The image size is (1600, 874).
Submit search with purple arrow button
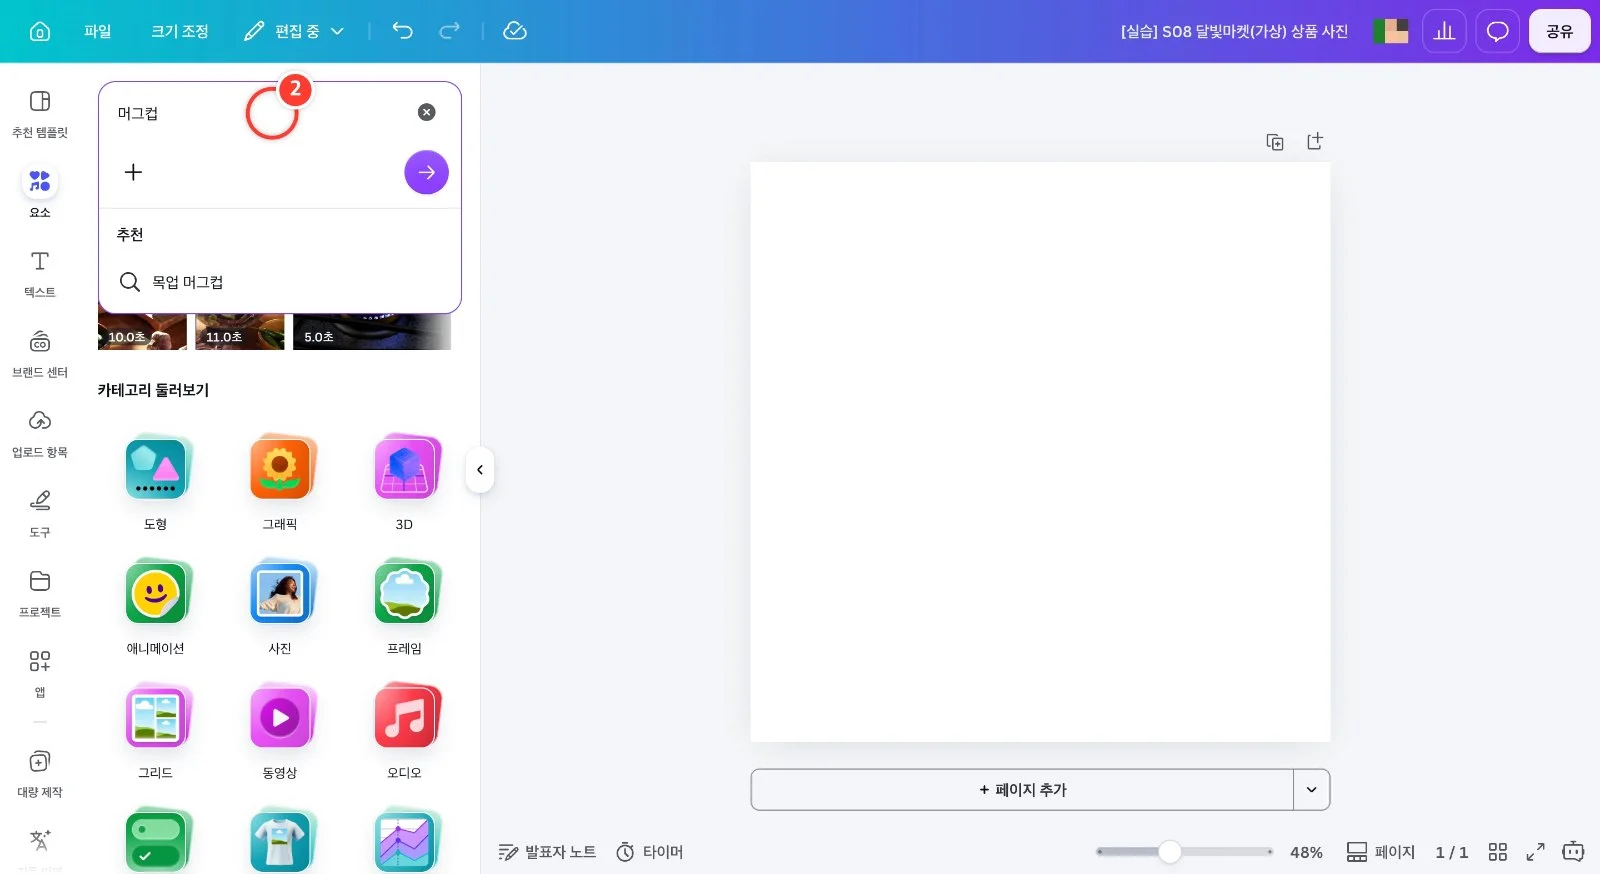(x=426, y=172)
